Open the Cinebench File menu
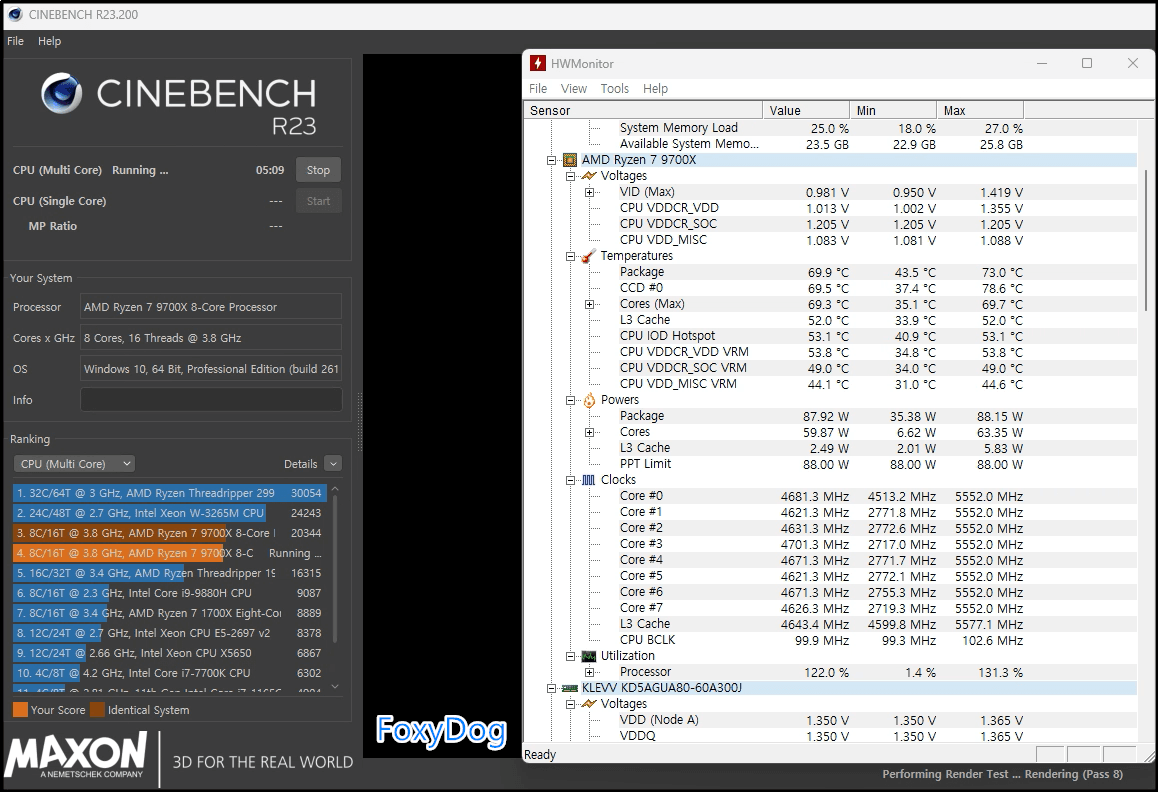Viewport: 1158px width, 792px height. click(x=16, y=41)
